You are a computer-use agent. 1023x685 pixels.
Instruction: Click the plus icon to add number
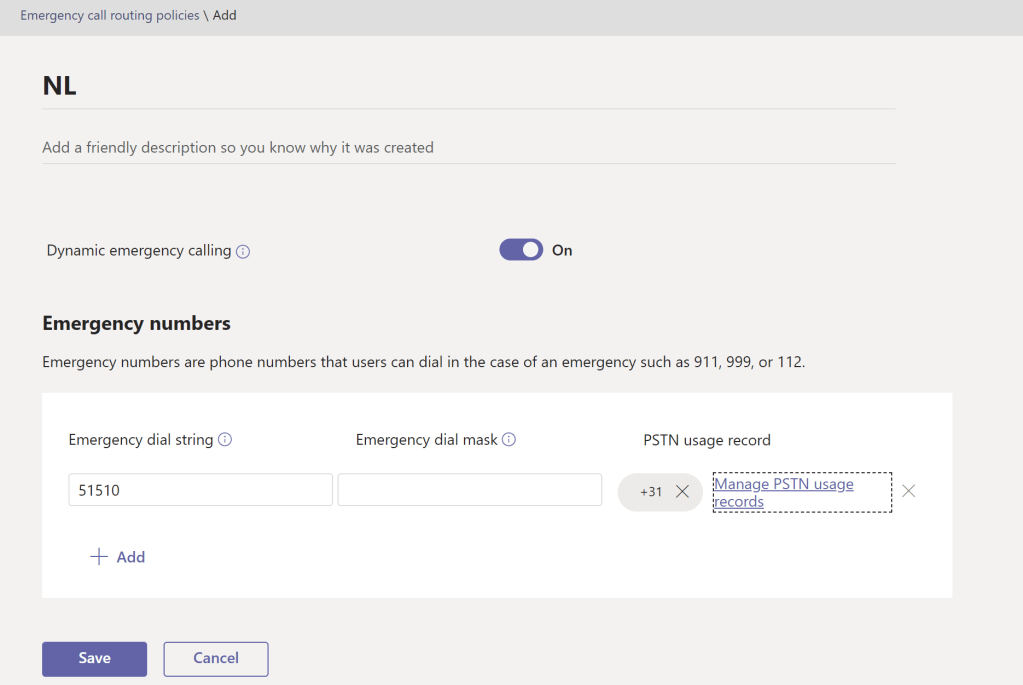pos(99,557)
